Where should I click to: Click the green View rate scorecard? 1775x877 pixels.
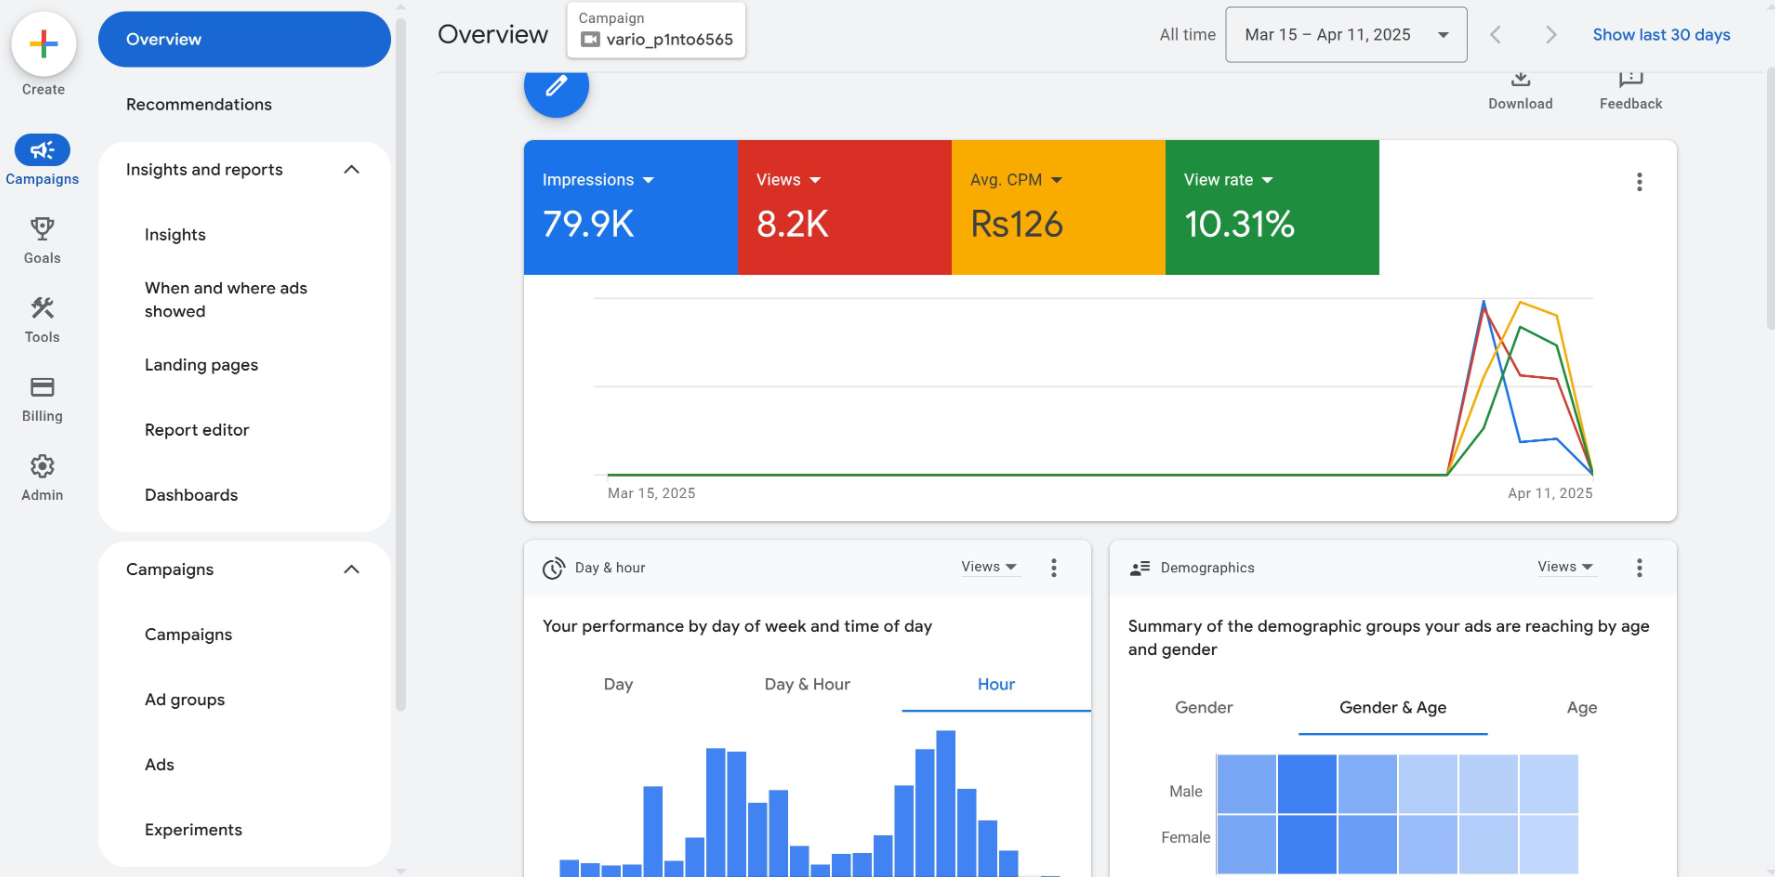[1271, 208]
